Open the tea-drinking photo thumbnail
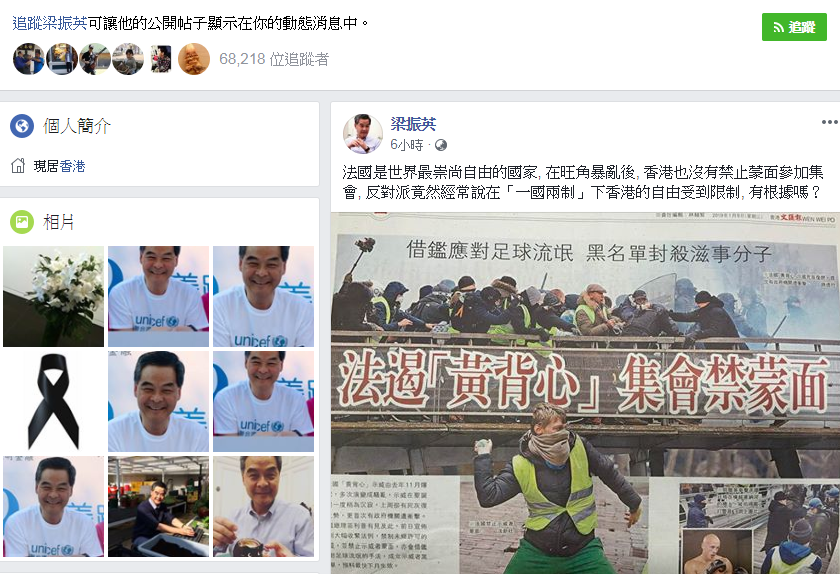The height and width of the screenshot is (574, 840). point(264,506)
